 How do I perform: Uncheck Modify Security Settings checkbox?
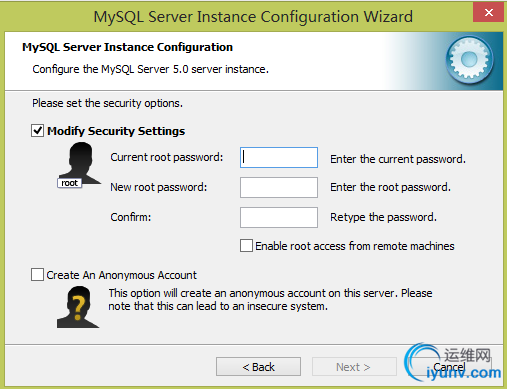point(37,131)
